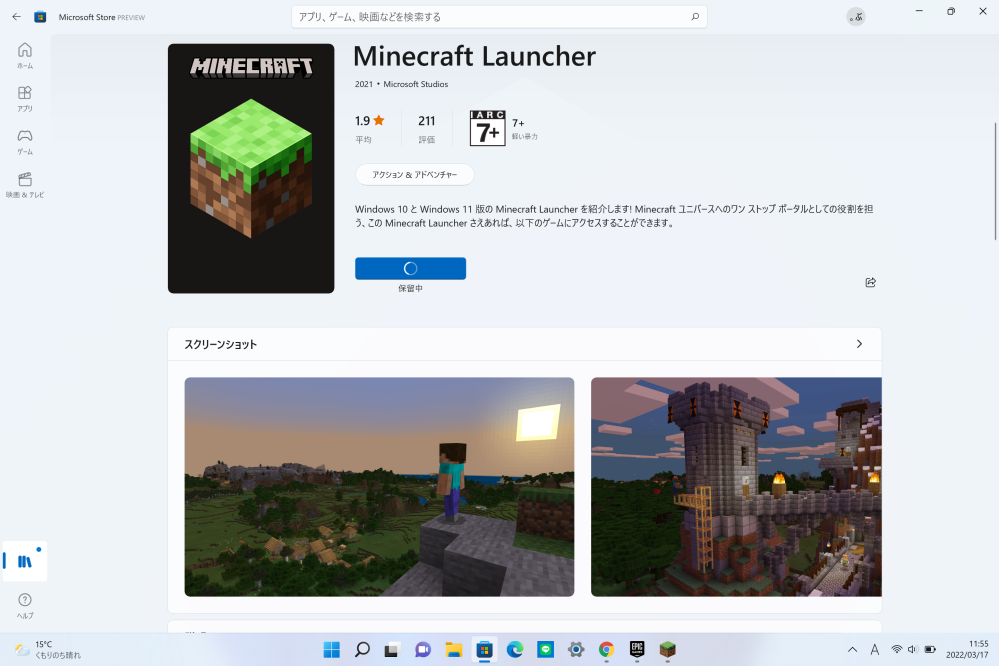Click the 211 ratings count
The width and height of the screenshot is (999, 666).
[x=426, y=121]
